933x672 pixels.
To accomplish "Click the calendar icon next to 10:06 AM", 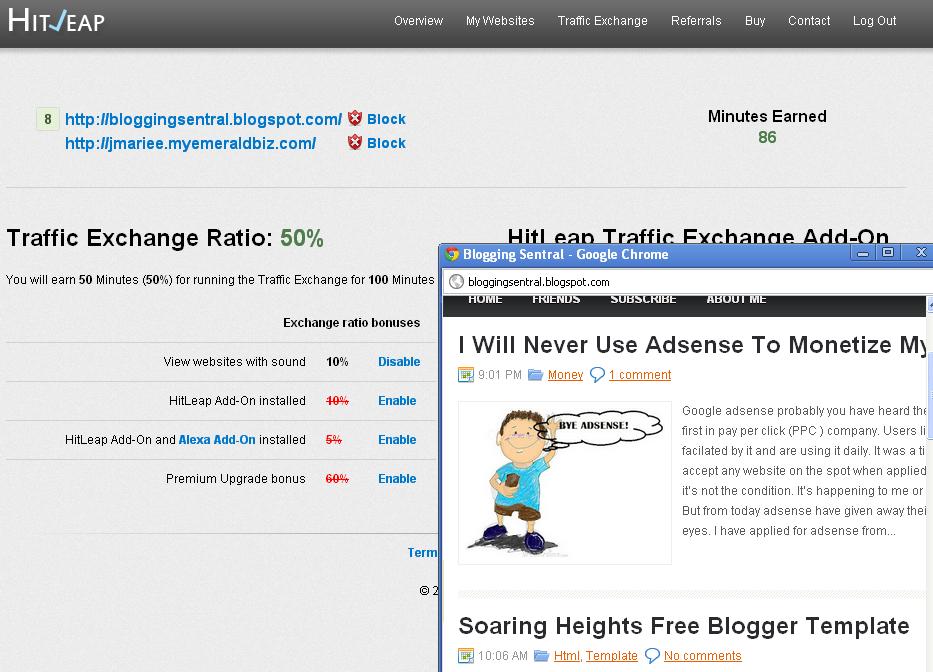I will (465, 656).
